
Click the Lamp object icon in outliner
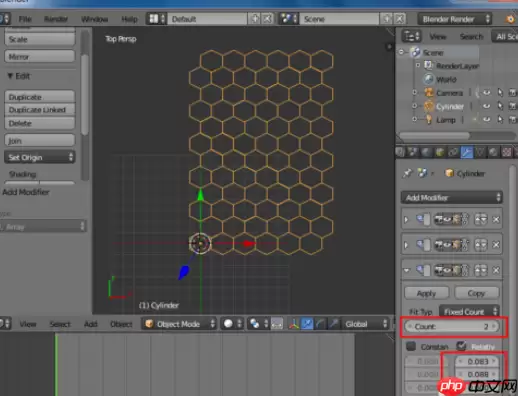tap(429, 119)
